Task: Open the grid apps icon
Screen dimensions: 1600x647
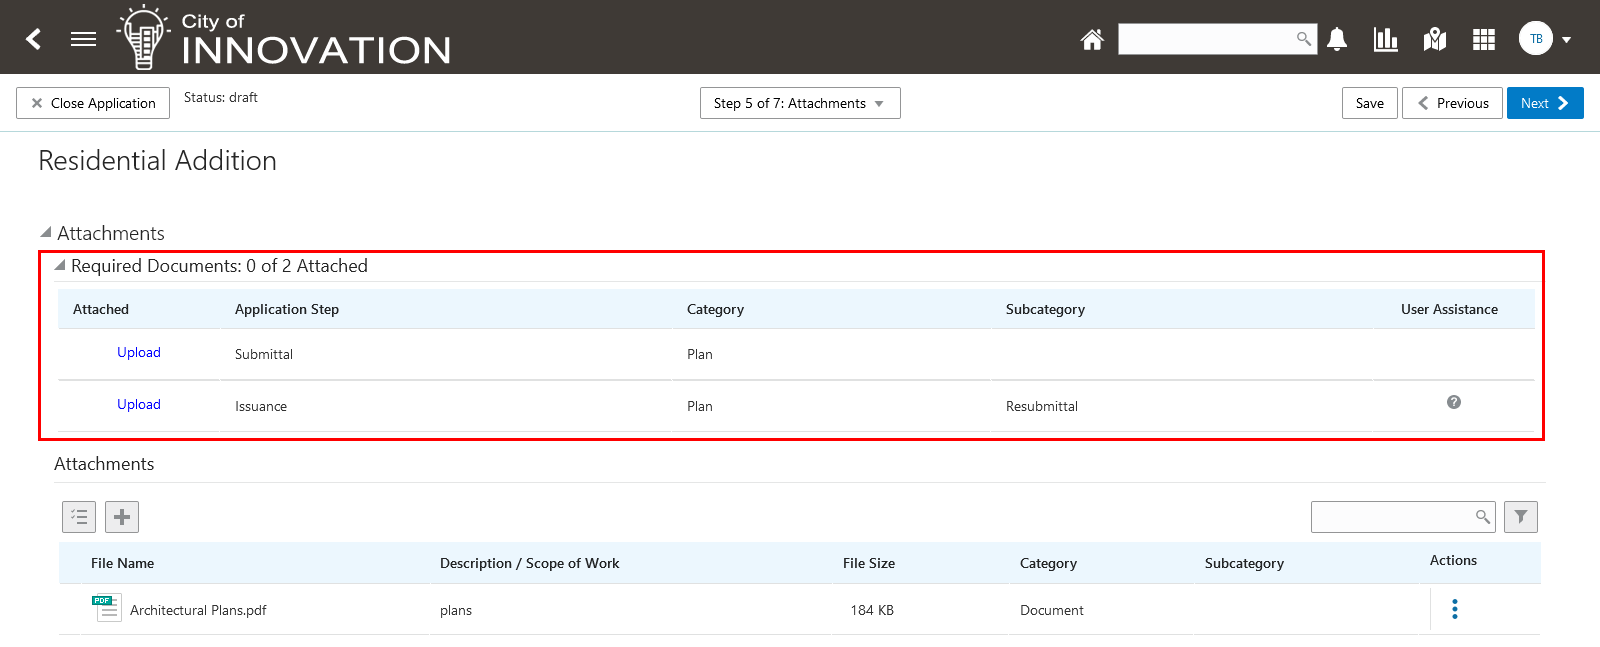Action: pos(1484,39)
